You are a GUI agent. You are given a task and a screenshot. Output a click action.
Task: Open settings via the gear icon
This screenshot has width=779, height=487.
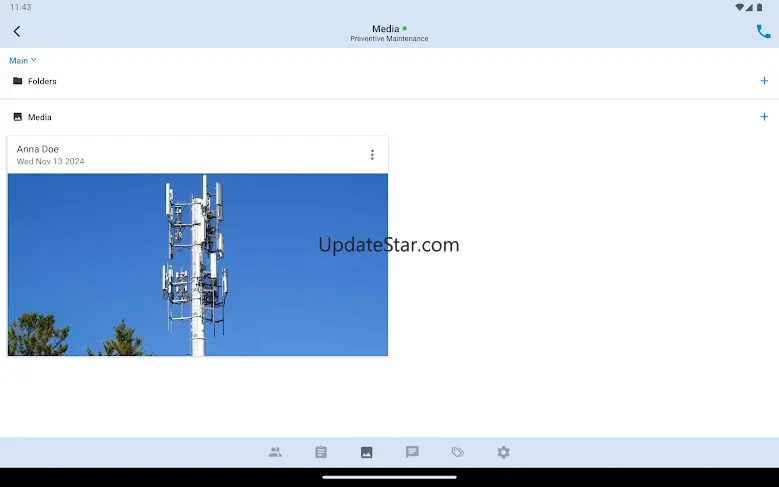(x=503, y=452)
